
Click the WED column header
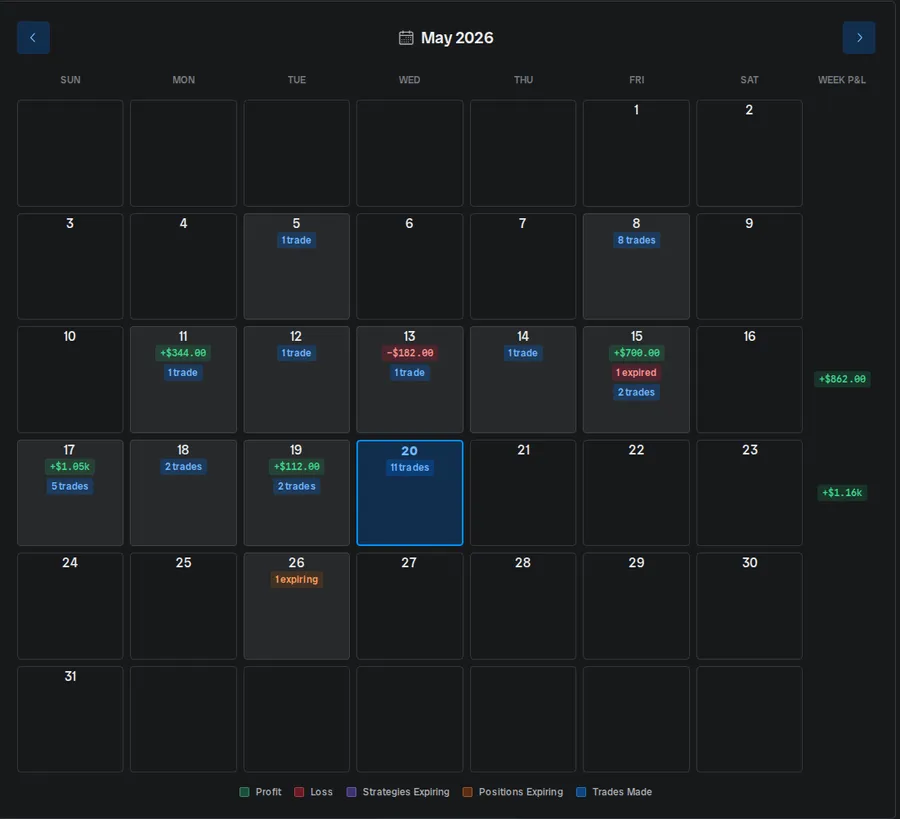pyautogui.click(x=409, y=80)
